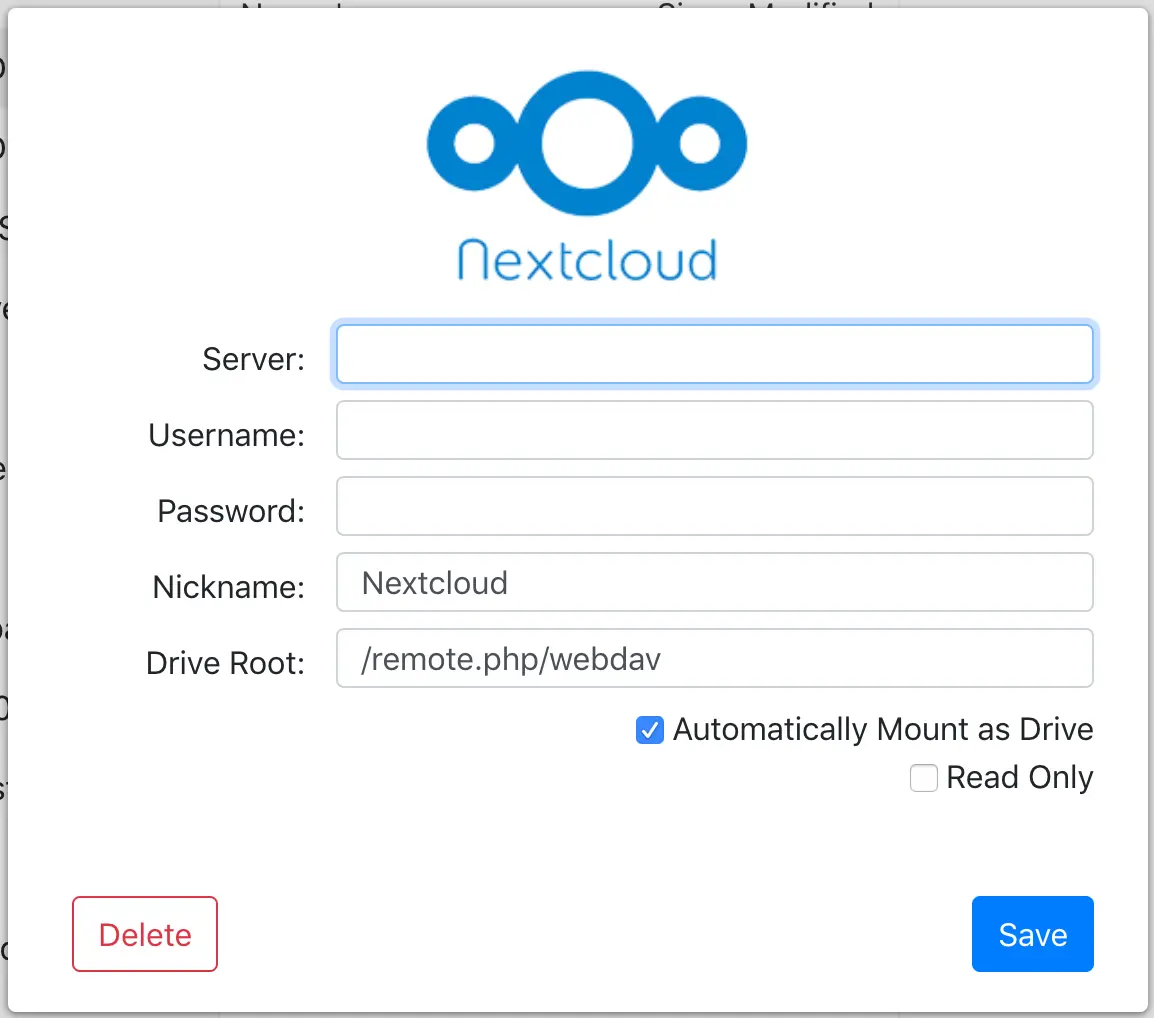Image resolution: width=1154 pixels, height=1018 pixels.
Task: Click the Nickname field showing Nextcloud
Action: [x=713, y=582]
